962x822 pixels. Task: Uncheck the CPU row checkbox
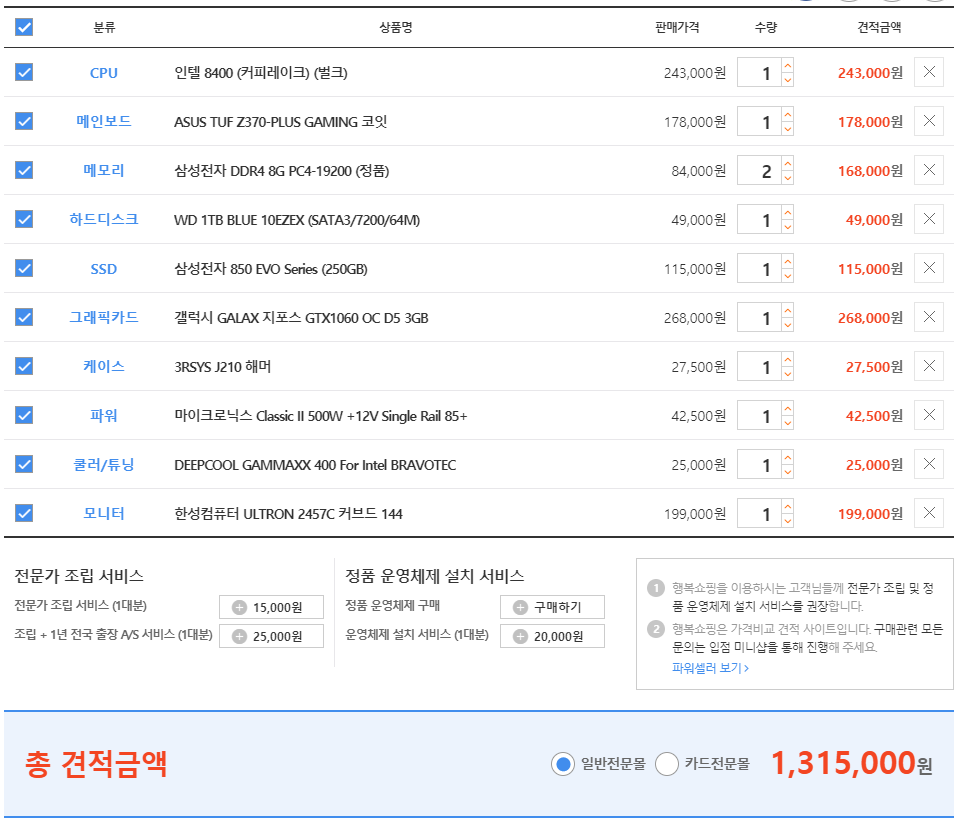click(x=24, y=72)
